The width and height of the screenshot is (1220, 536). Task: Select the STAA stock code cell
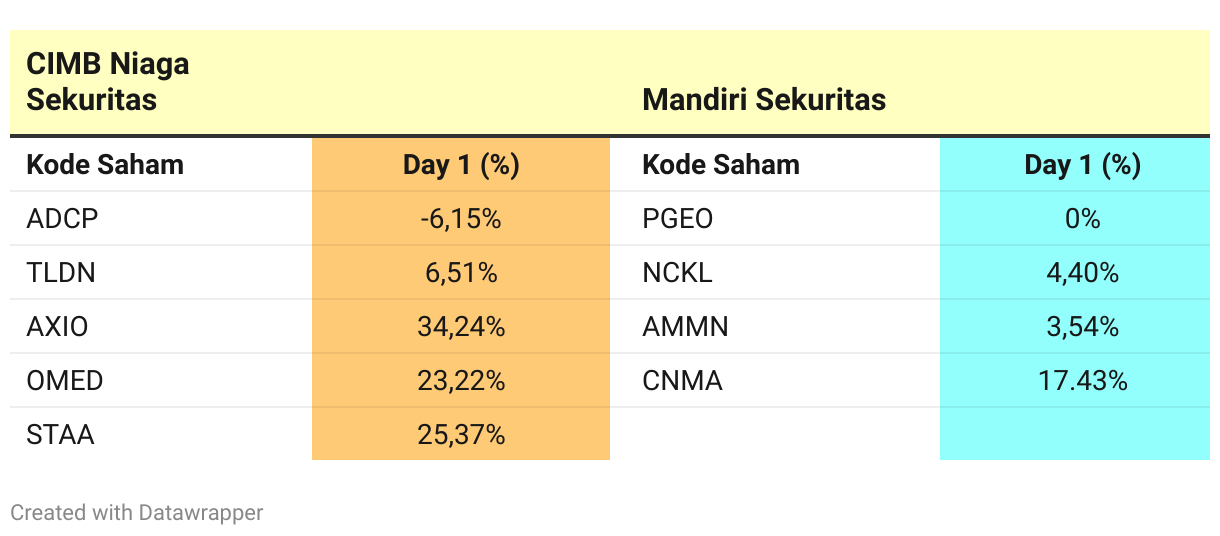click(x=61, y=435)
